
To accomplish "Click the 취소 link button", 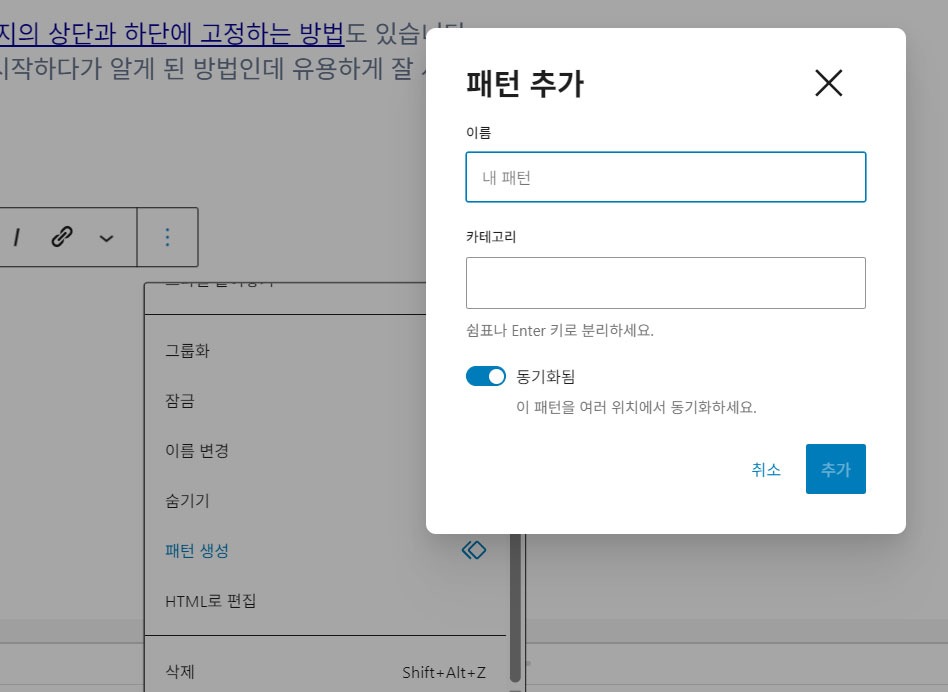I will coord(766,469).
